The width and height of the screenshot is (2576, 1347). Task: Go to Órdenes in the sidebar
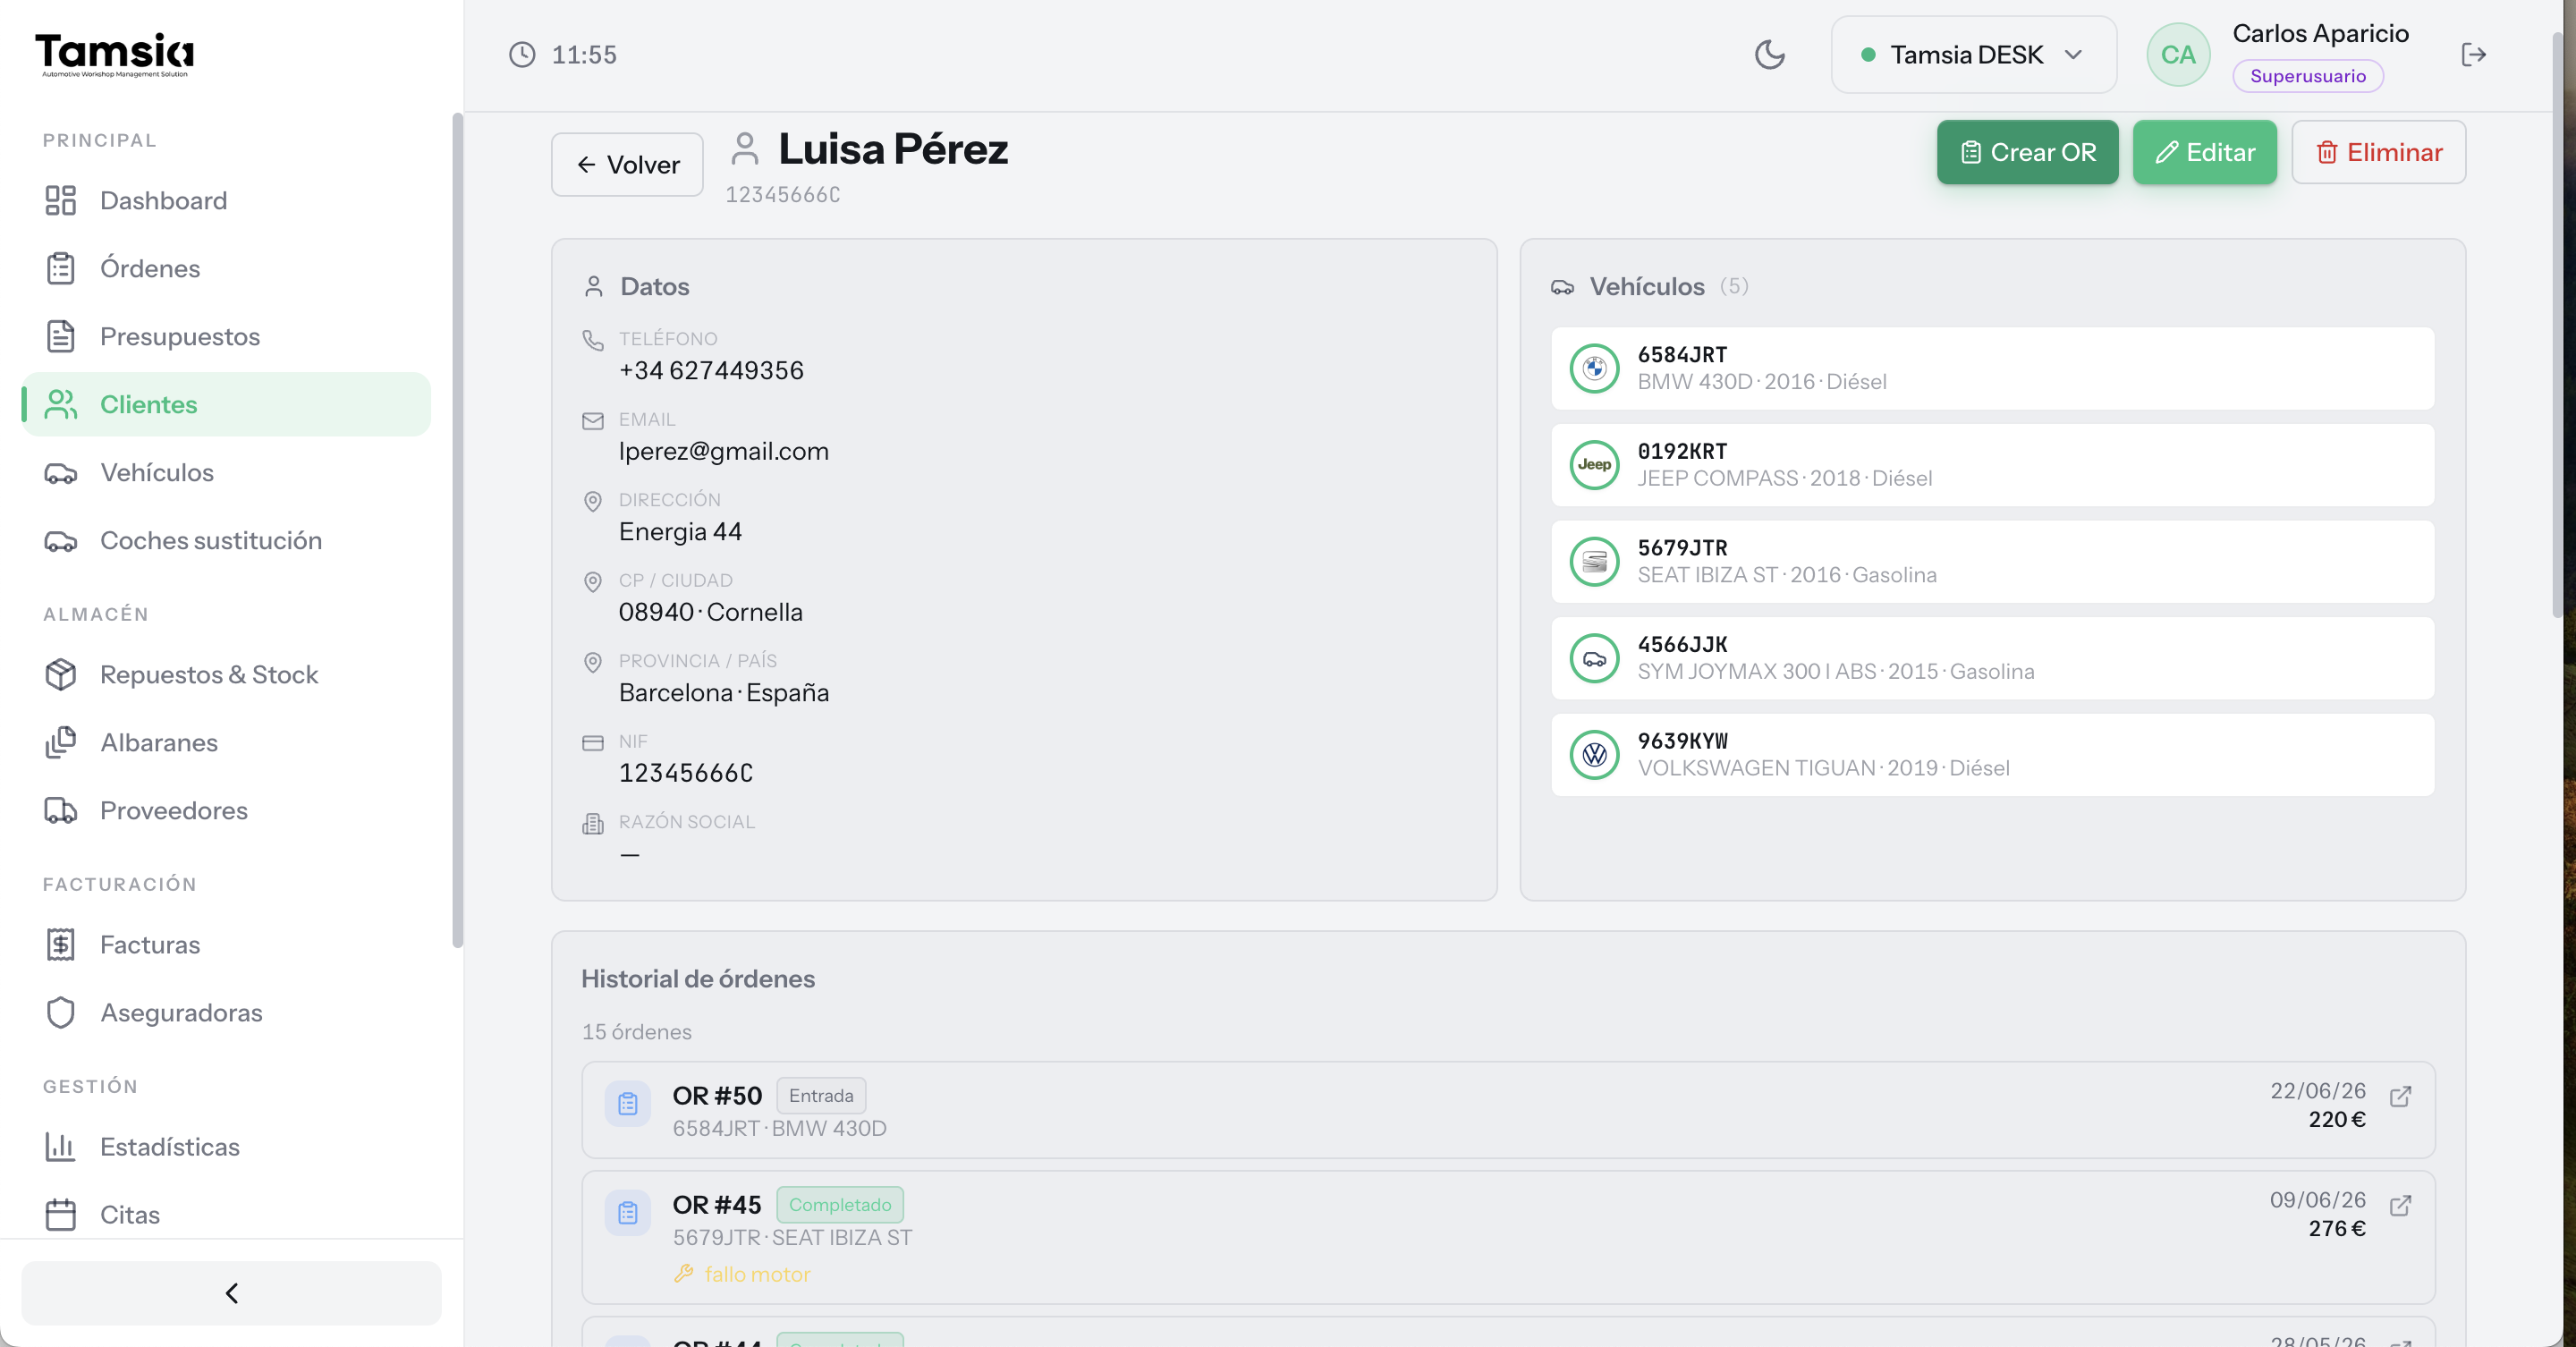[226, 268]
